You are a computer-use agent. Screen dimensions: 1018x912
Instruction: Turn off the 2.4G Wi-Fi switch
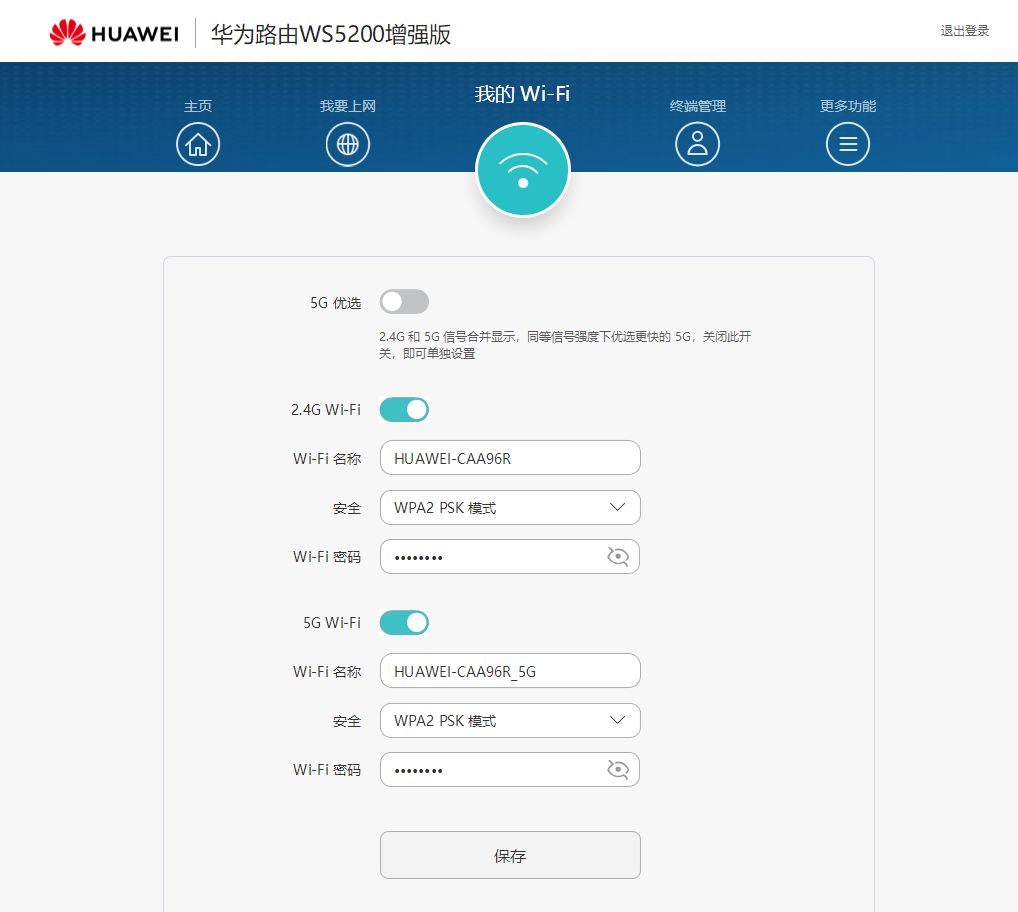[x=404, y=409]
